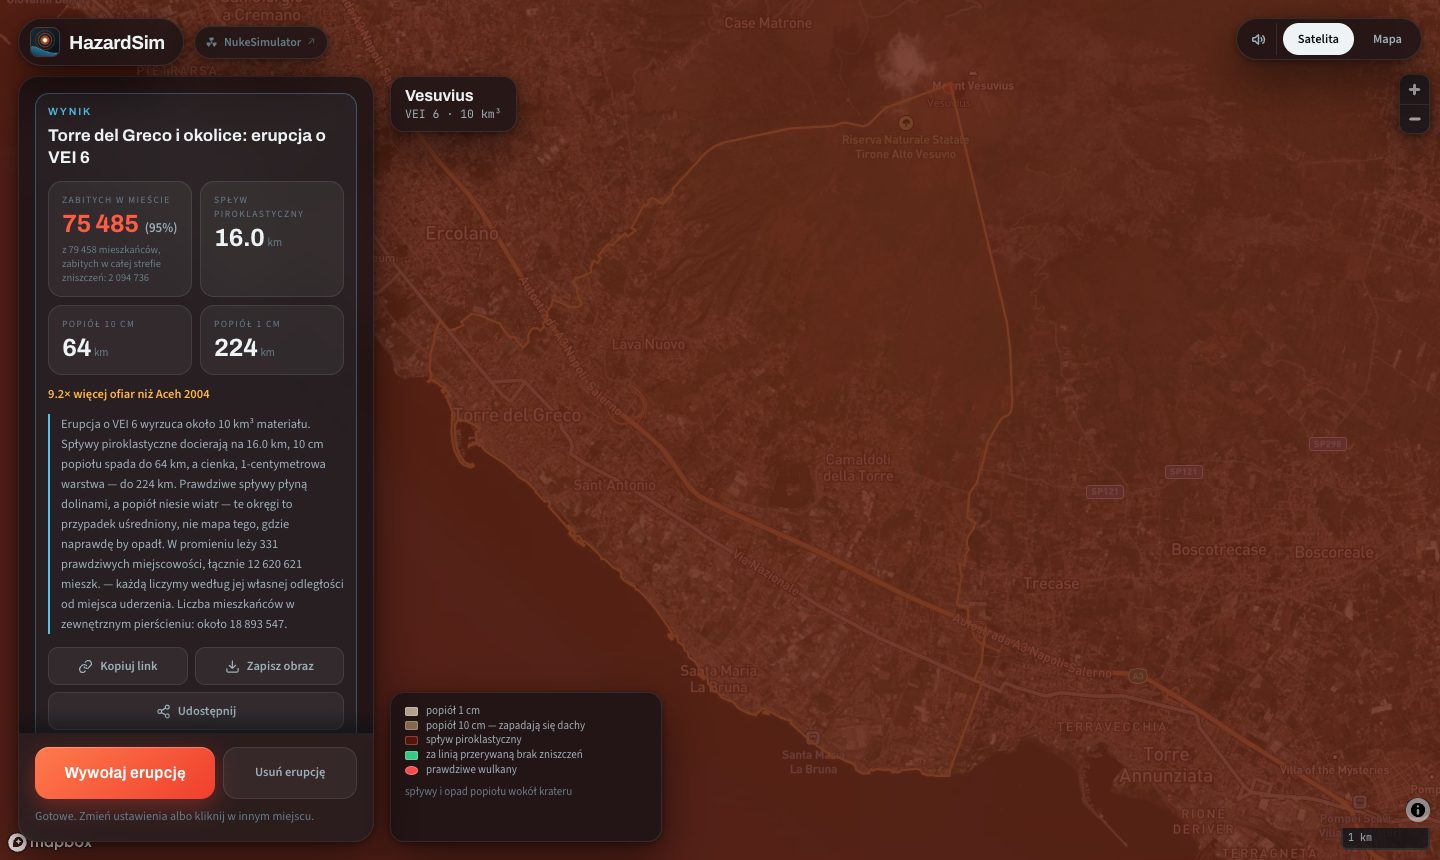Click the "75 485" casualties figure
1440x860 pixels.
click(100, 224)
